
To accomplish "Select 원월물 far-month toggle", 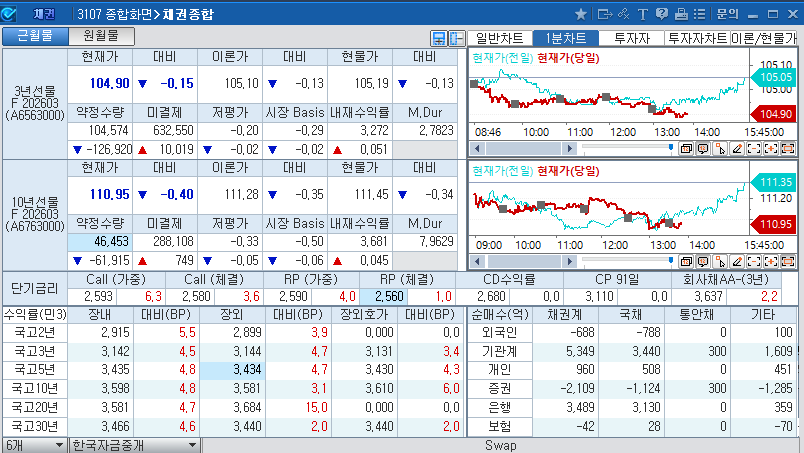I will coord(101,36).
